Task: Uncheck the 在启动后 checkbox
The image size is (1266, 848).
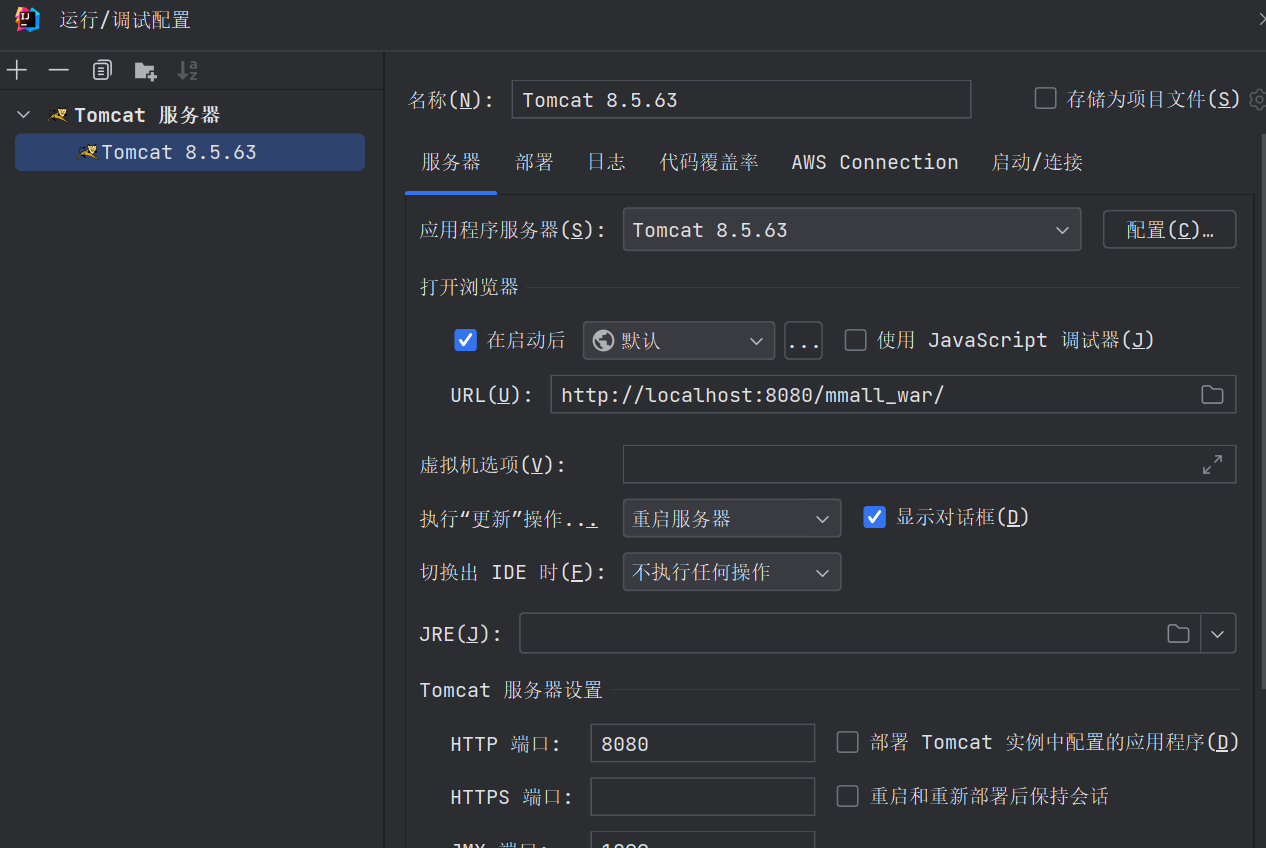Action: 465,340
